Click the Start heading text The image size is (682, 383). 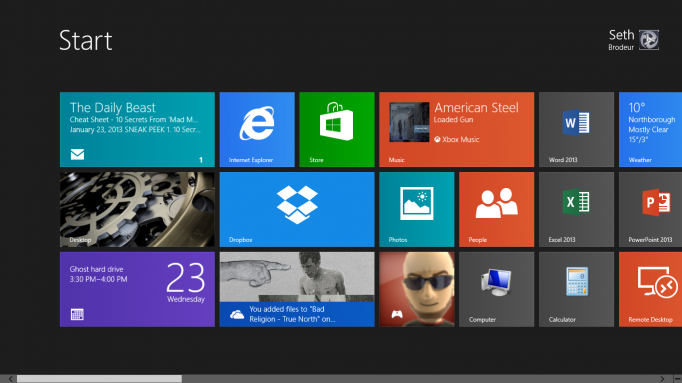coord(86,40)
